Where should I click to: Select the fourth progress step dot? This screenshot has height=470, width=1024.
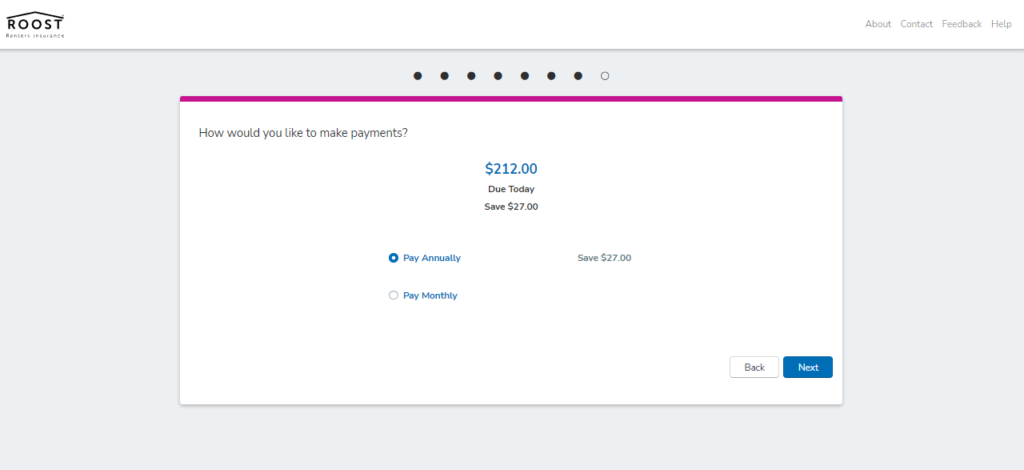click(498, 76)
